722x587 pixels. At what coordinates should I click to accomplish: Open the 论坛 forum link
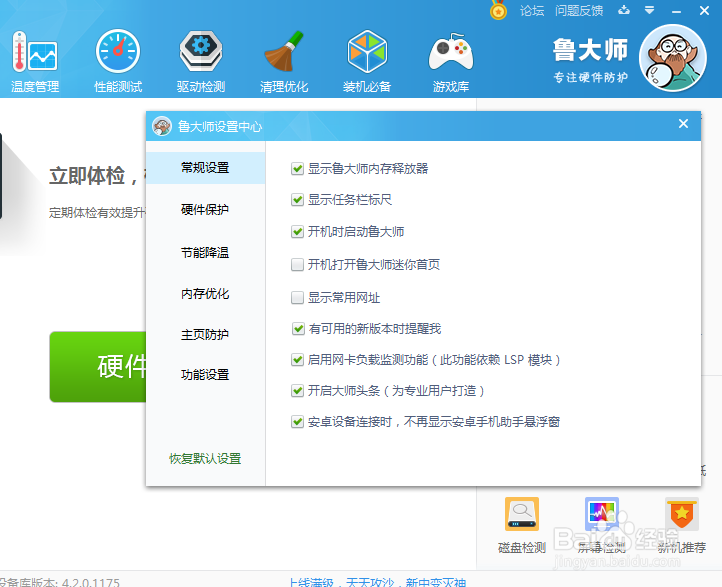pos(532,11)
